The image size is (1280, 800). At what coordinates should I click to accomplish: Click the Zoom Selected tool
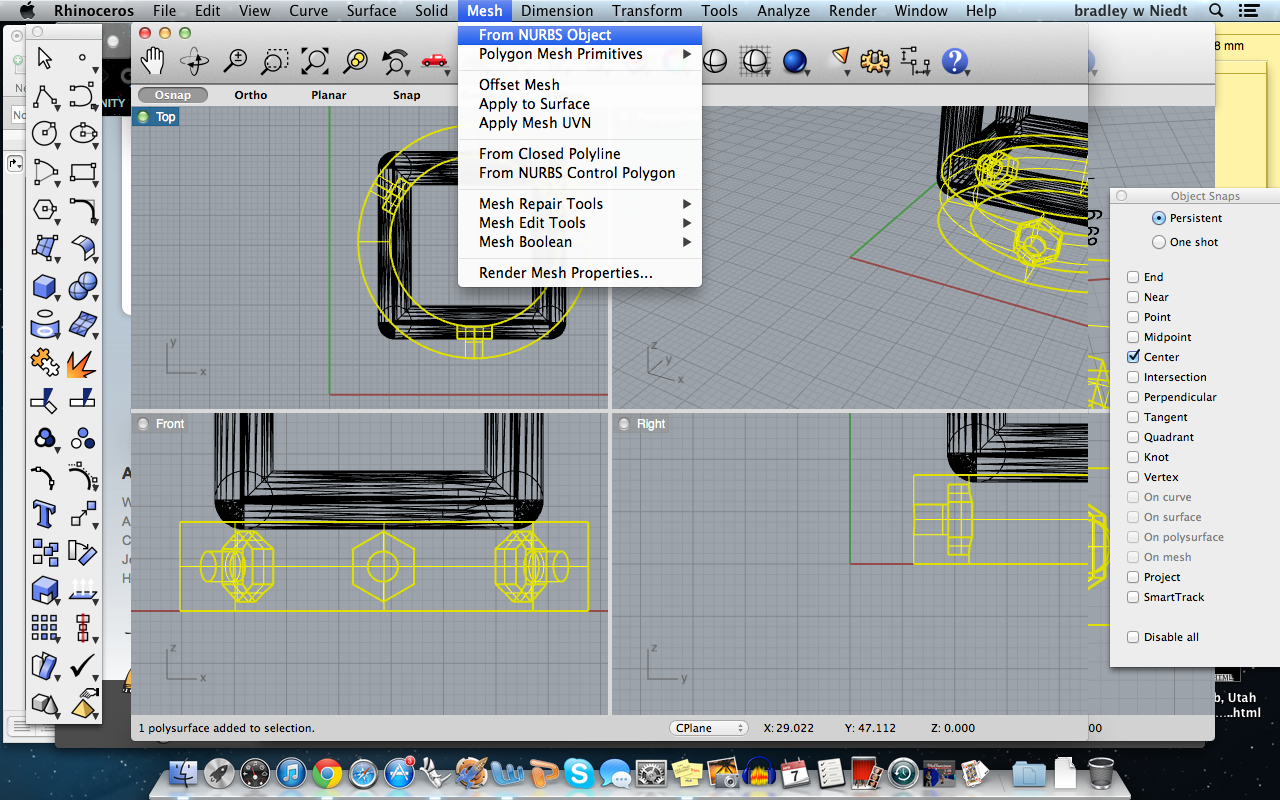pos(355,62)
